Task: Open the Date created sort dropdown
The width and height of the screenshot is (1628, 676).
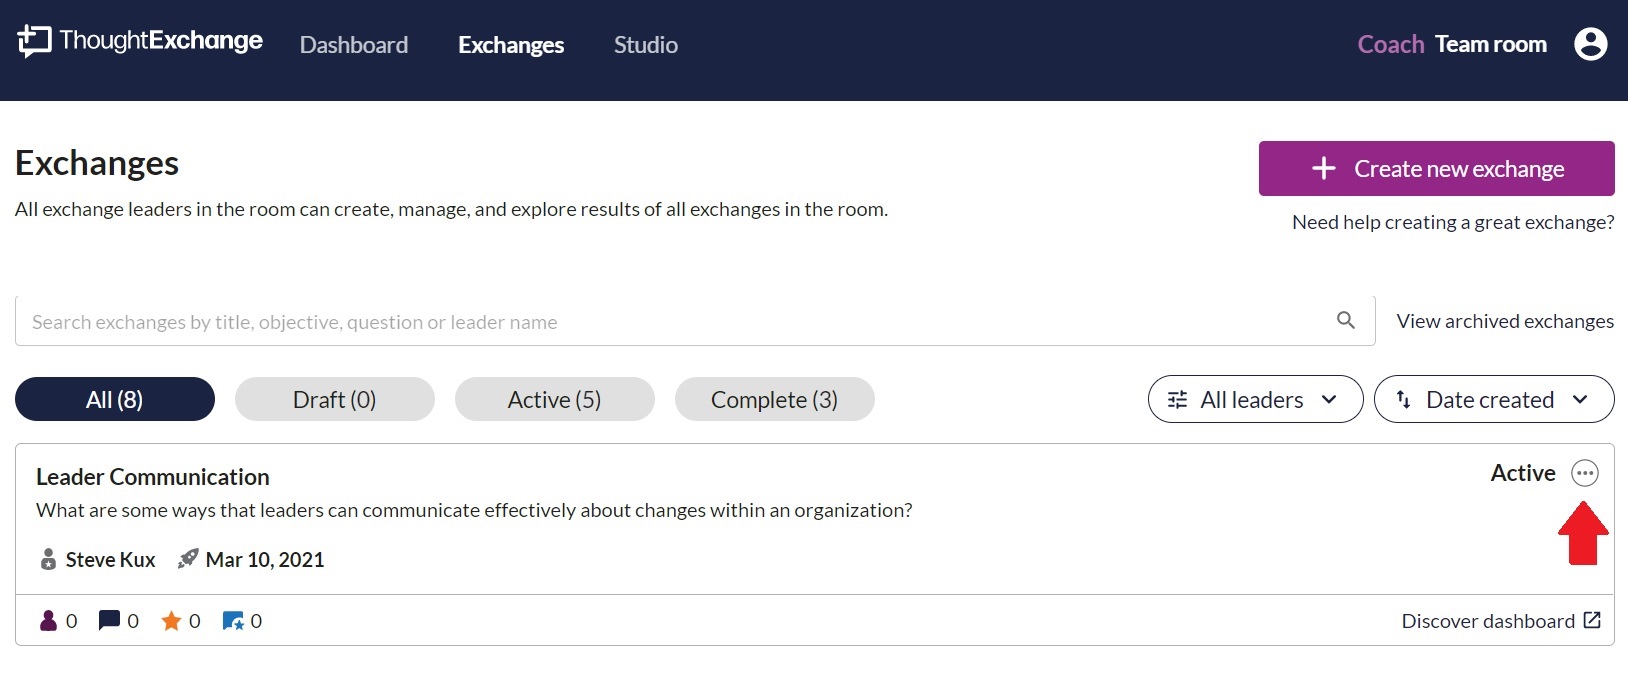Action: coord(1494,399)
